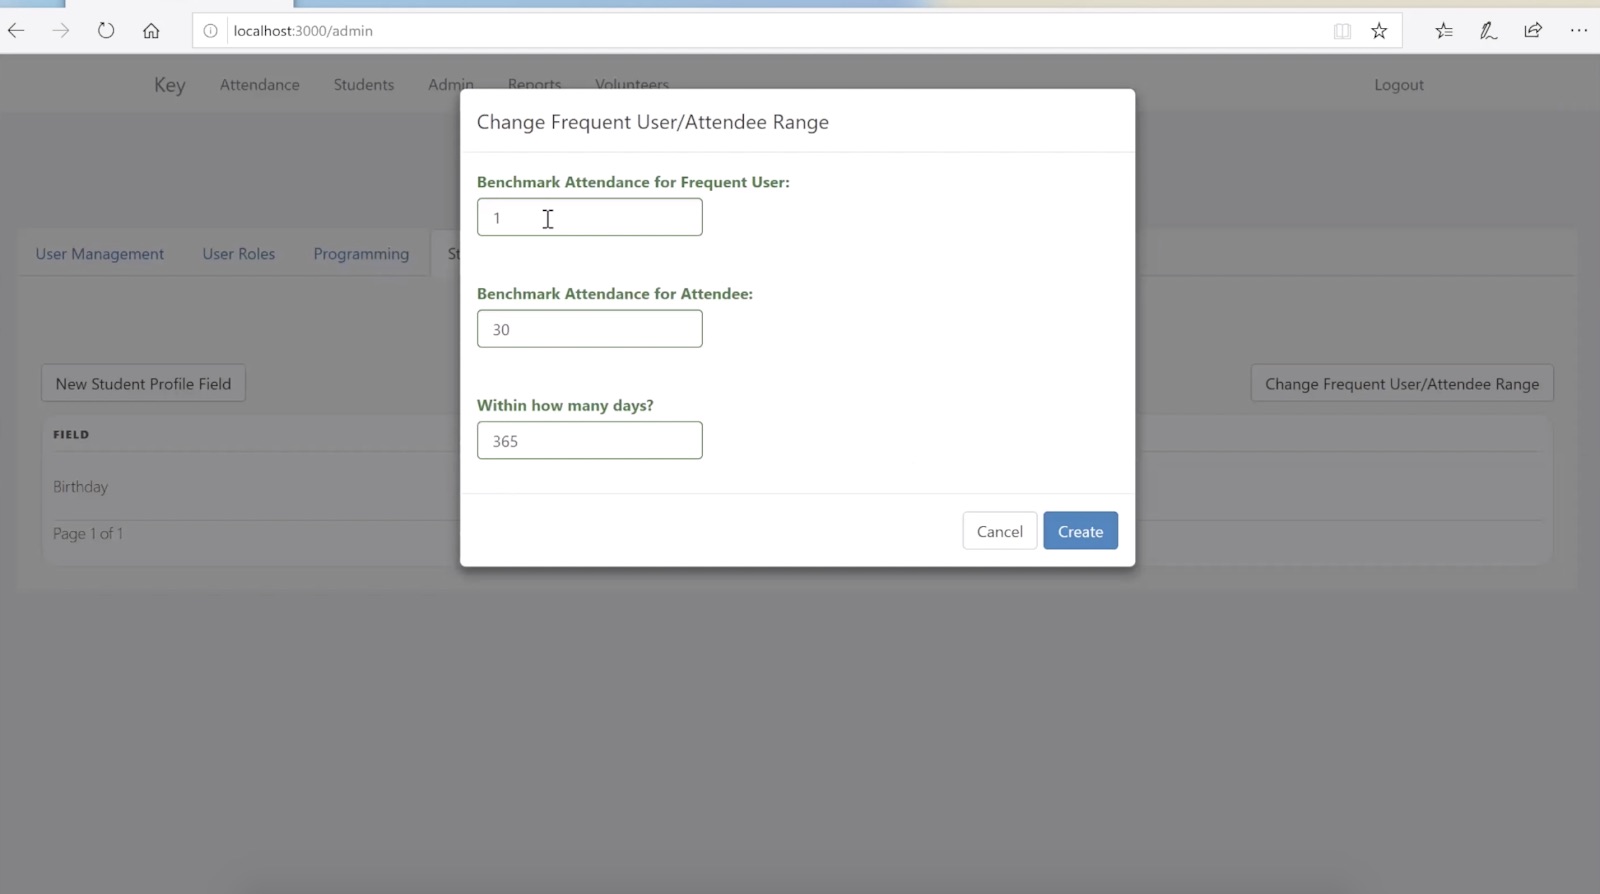
Task: Add page to favorites star icon
Action: pyautogui.click(x=1379, y=31)
